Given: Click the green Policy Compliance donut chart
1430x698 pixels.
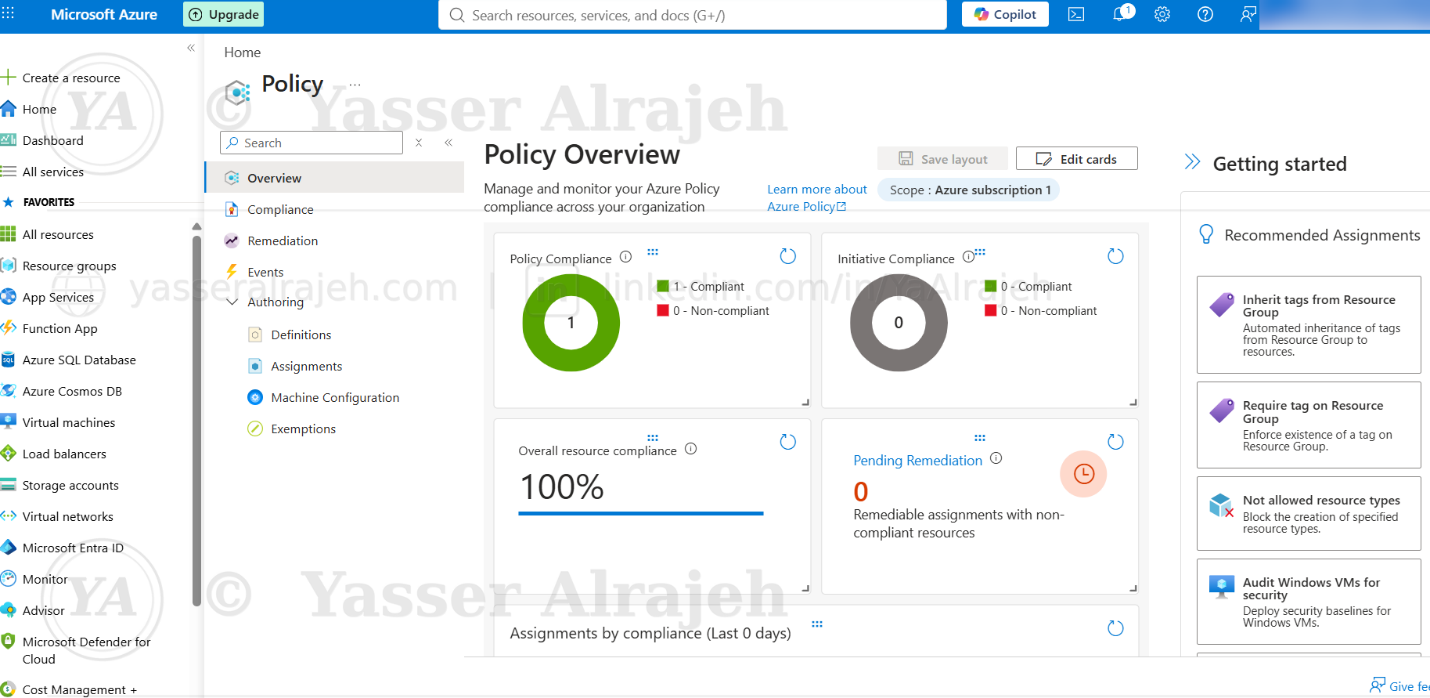Looking at the screenshot, I should click(571, 323).
